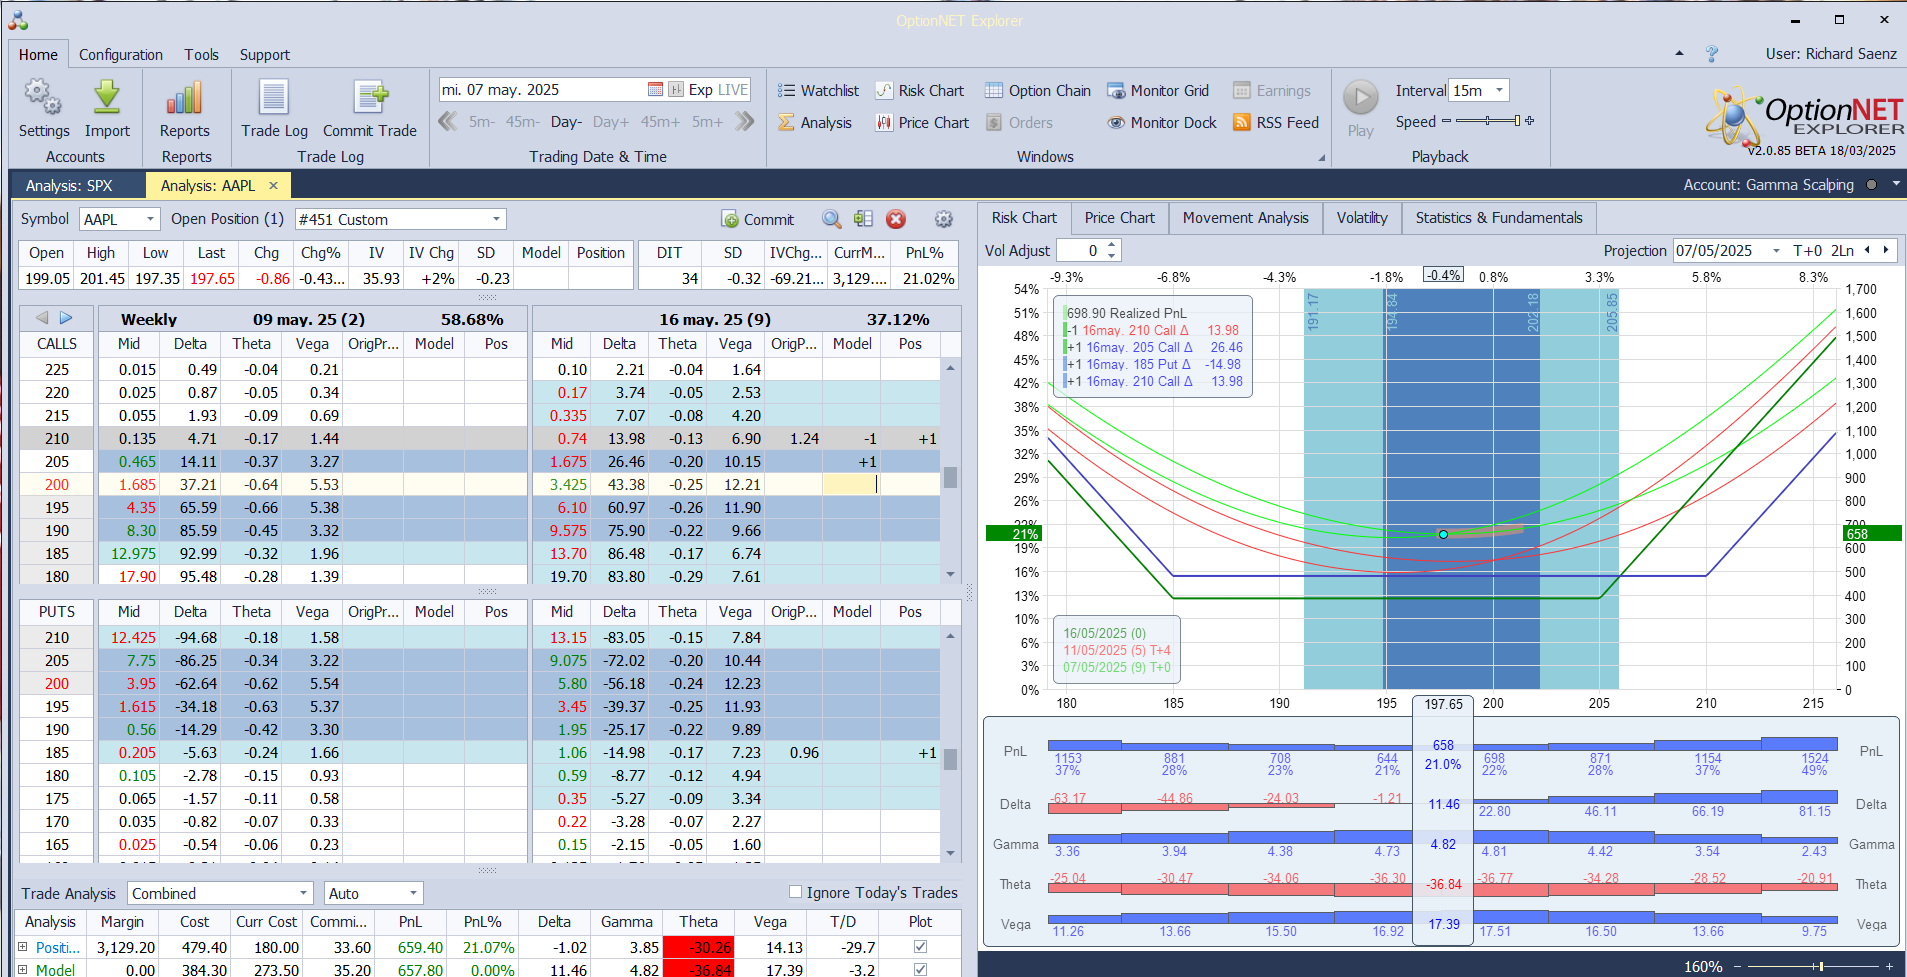The image size is (1907, 977).
Task: Step back one day with Day-
Action: coord(566,122)
